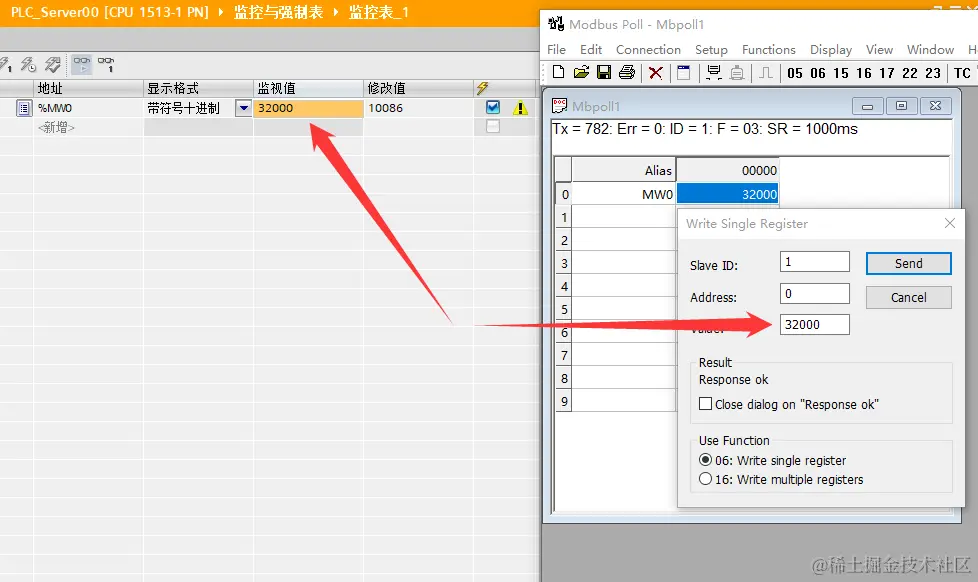Click the timed modify lightning-clock icon
The height and width of the screenshot is (582, 978).
pyautogui.click(x=29, y=64)
